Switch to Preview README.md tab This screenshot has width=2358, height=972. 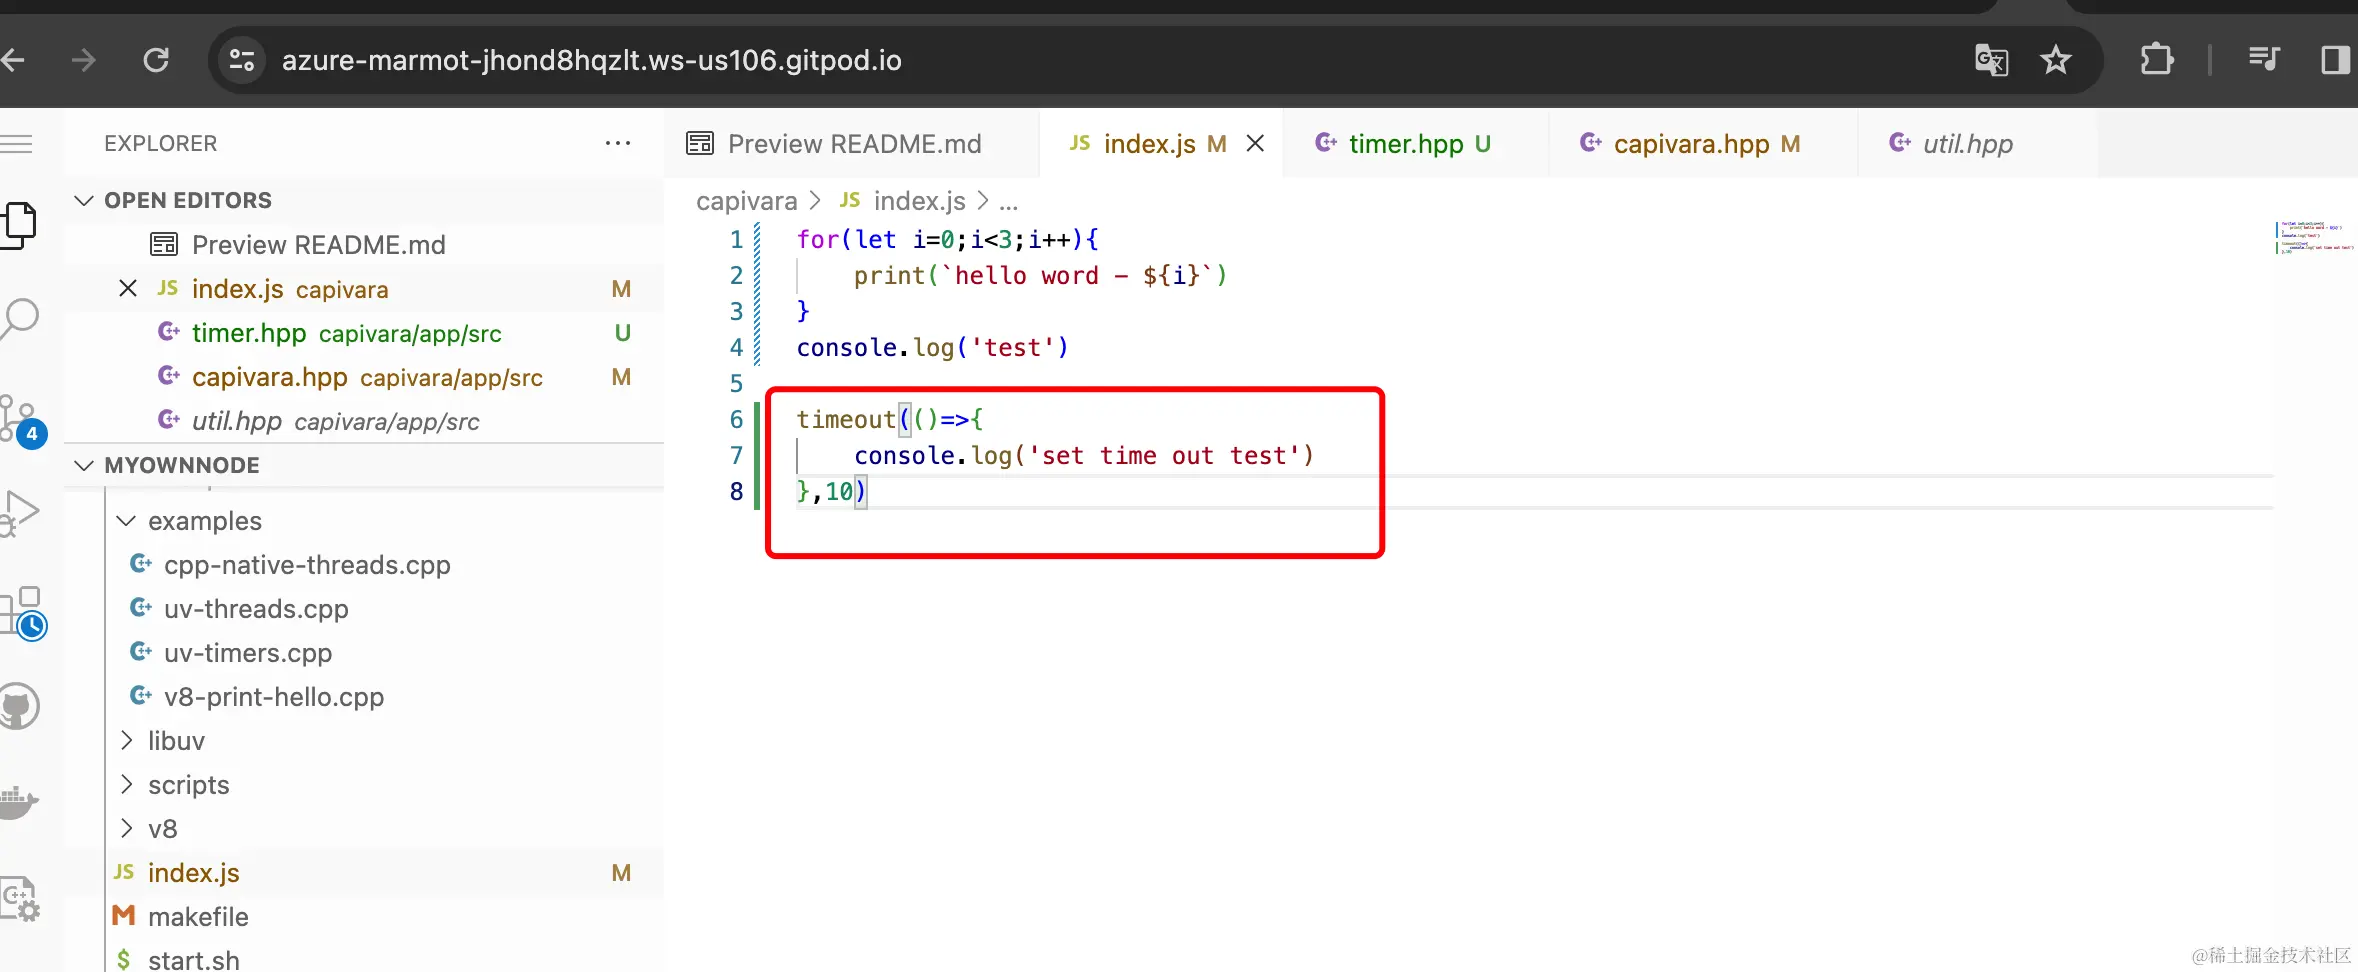point(852,144)
